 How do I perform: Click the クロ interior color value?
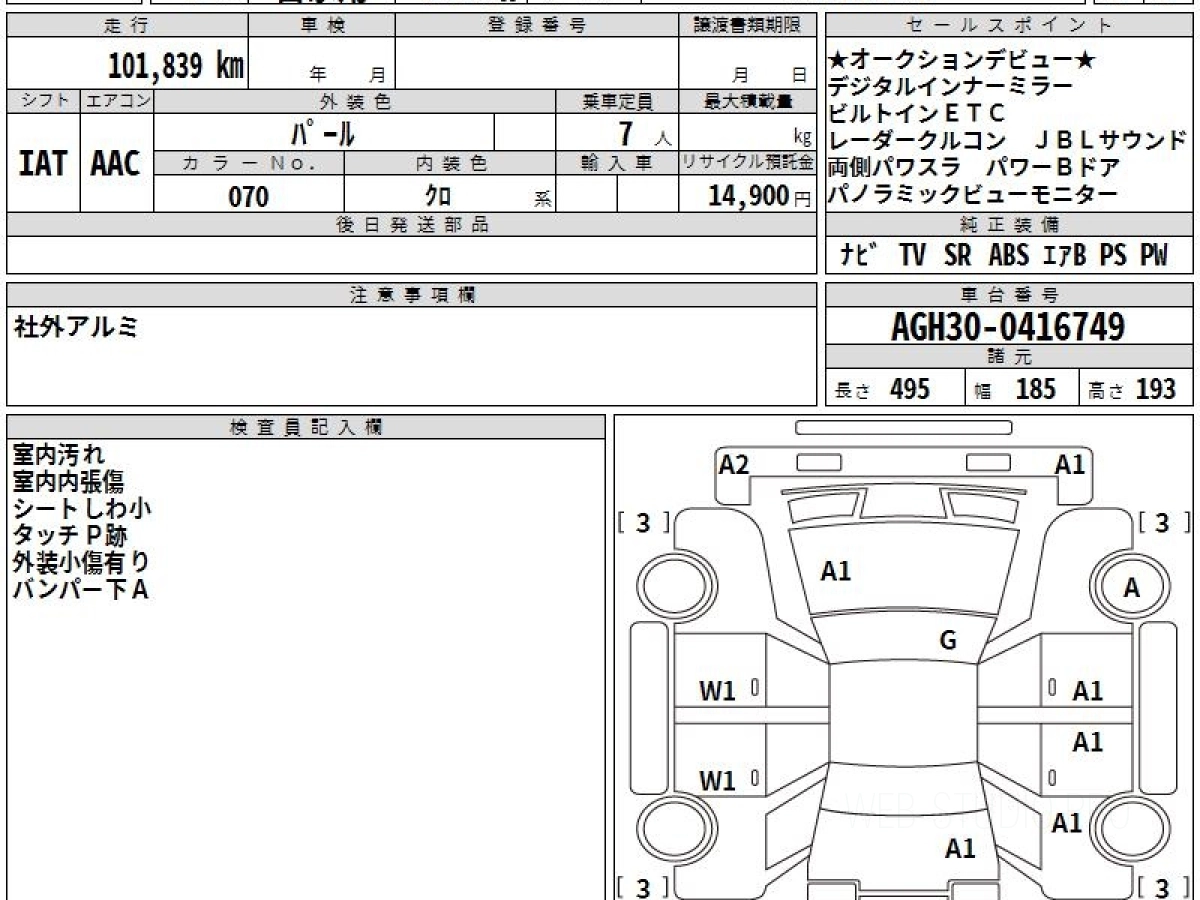[x=437, y=196]
